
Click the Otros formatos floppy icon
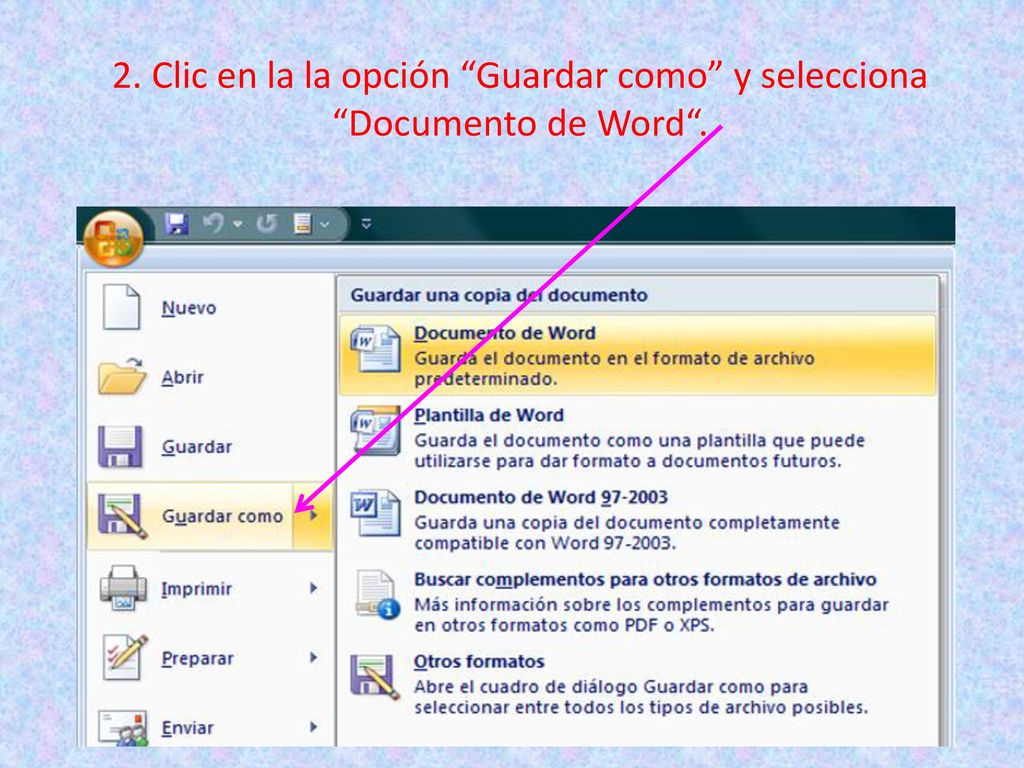[x=375, y=677]
